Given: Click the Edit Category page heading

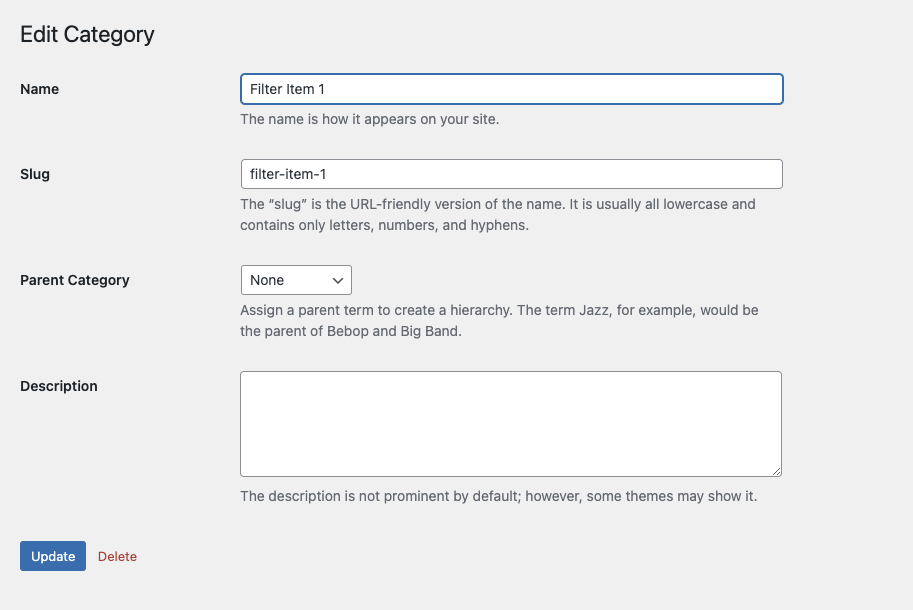Looking at the screenshot, I should click(x=87, y=34).
